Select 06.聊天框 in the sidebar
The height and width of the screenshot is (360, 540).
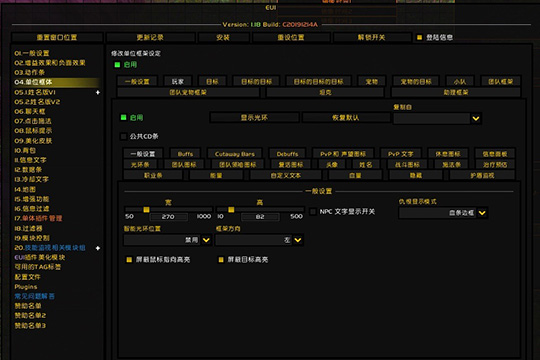pyautogui.click(x=30, y=111)
